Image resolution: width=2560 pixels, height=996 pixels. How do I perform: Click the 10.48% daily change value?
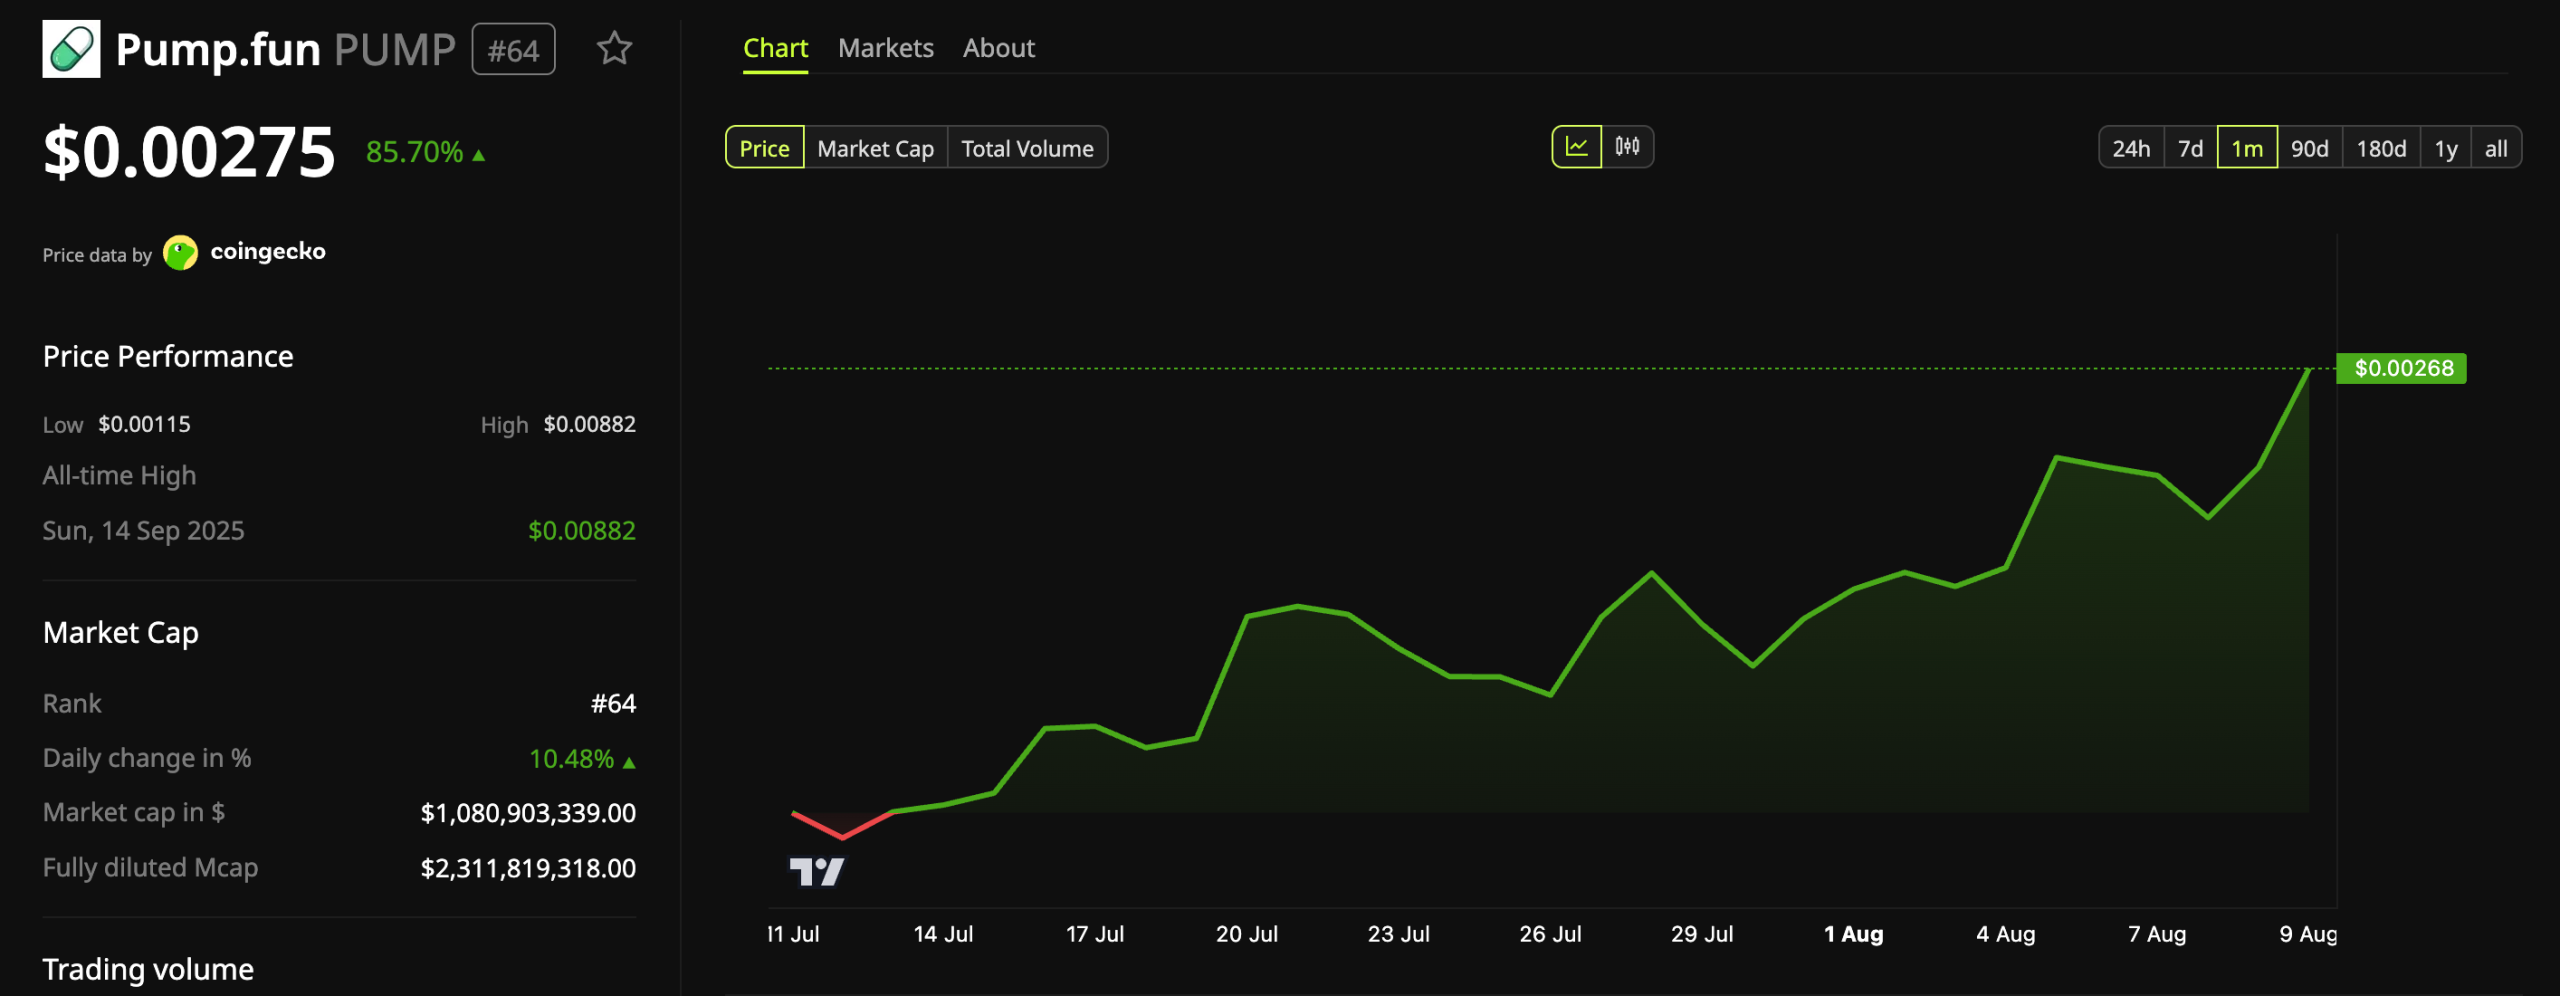(571, 759)
